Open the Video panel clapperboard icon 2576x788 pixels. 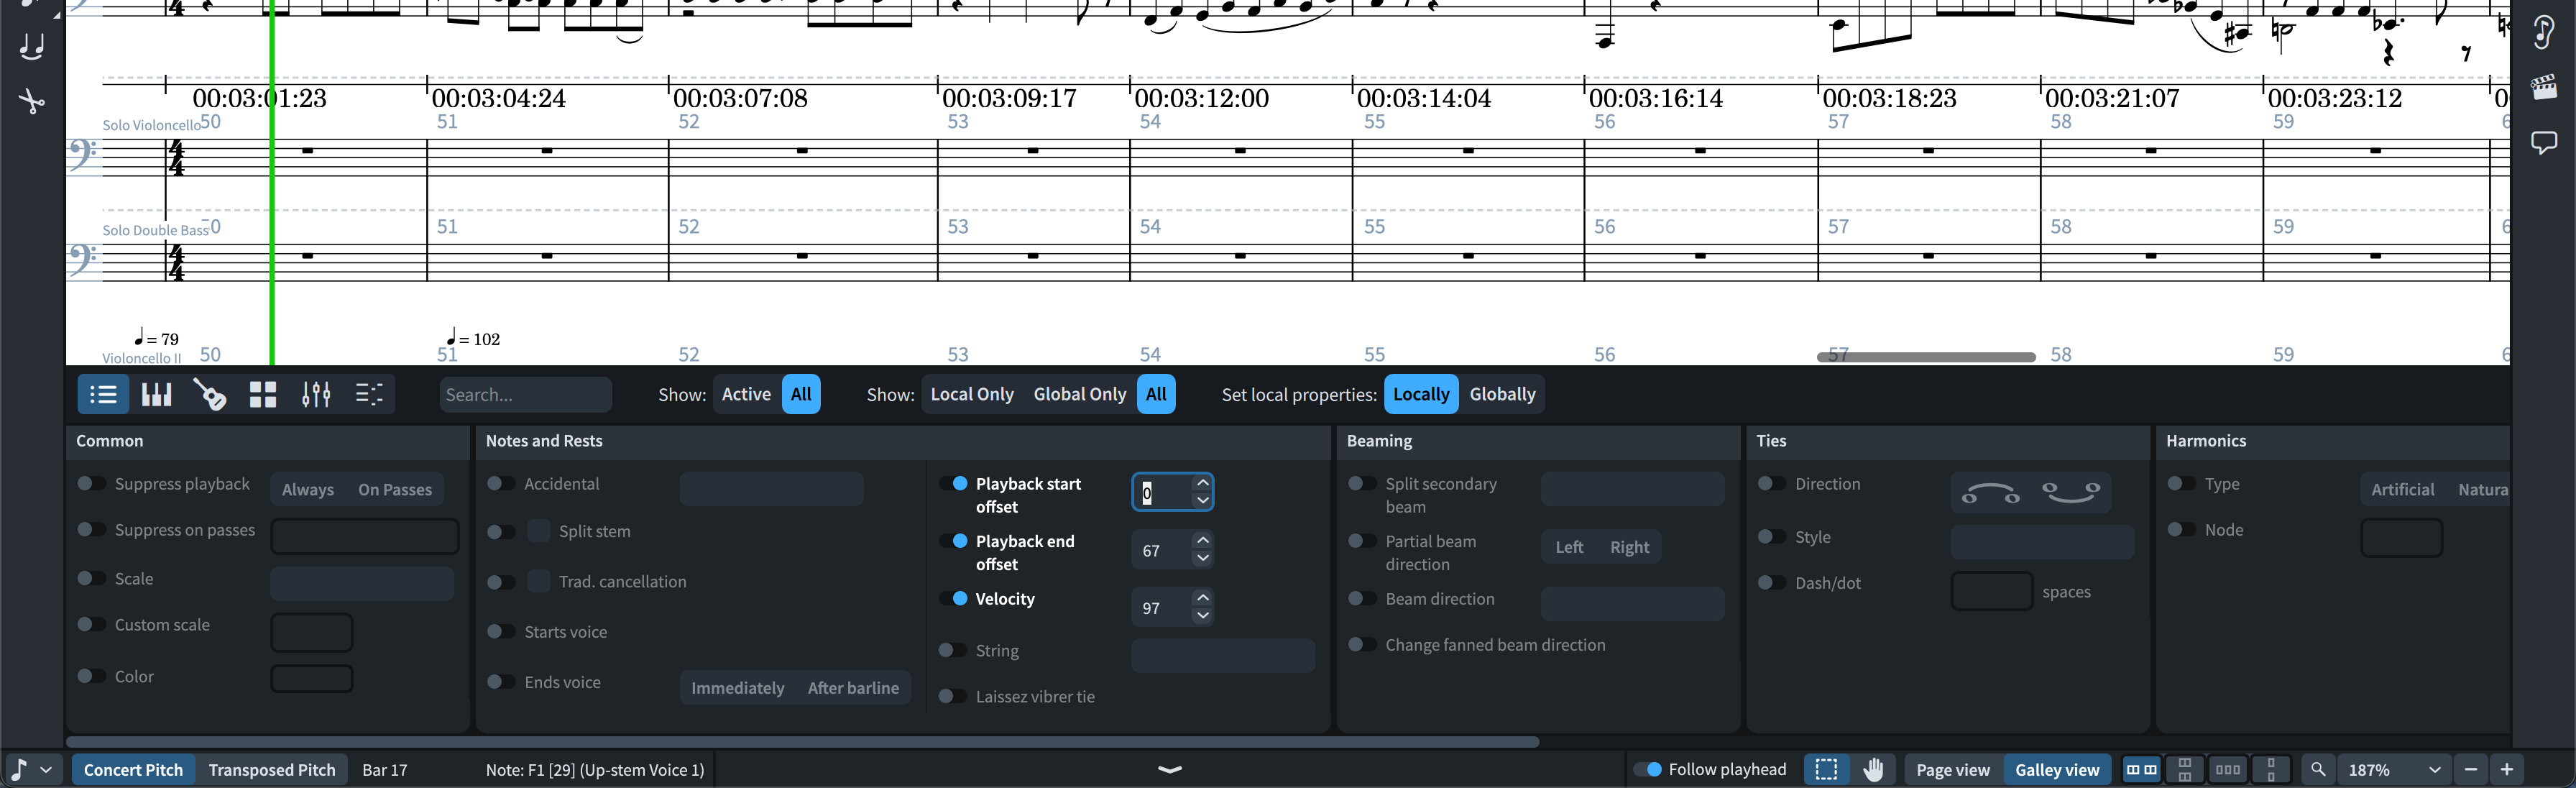(x=2544, y=88)
